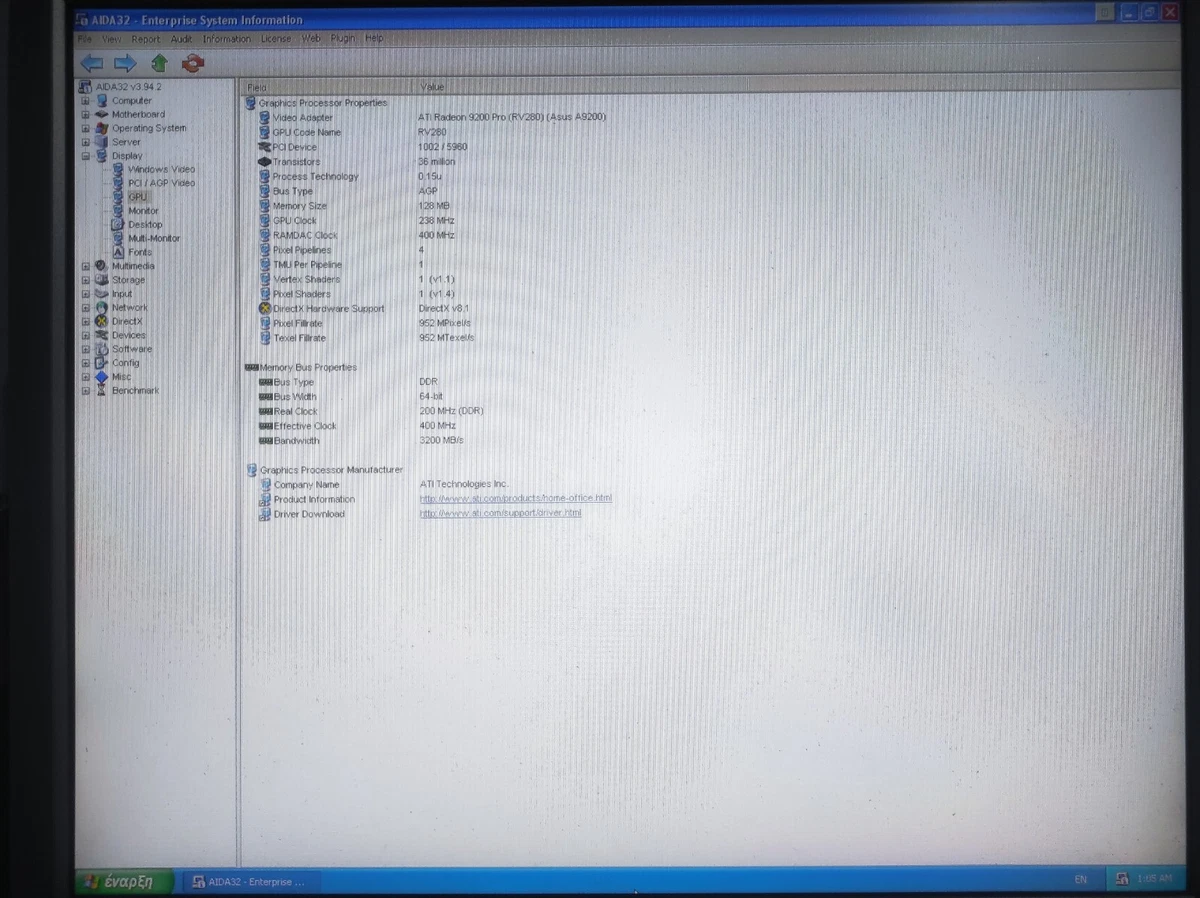Viewport: 1200px width, 898px height.
Task: Click the Bandwidth row memory icon
Action: (x=265, y=440)
